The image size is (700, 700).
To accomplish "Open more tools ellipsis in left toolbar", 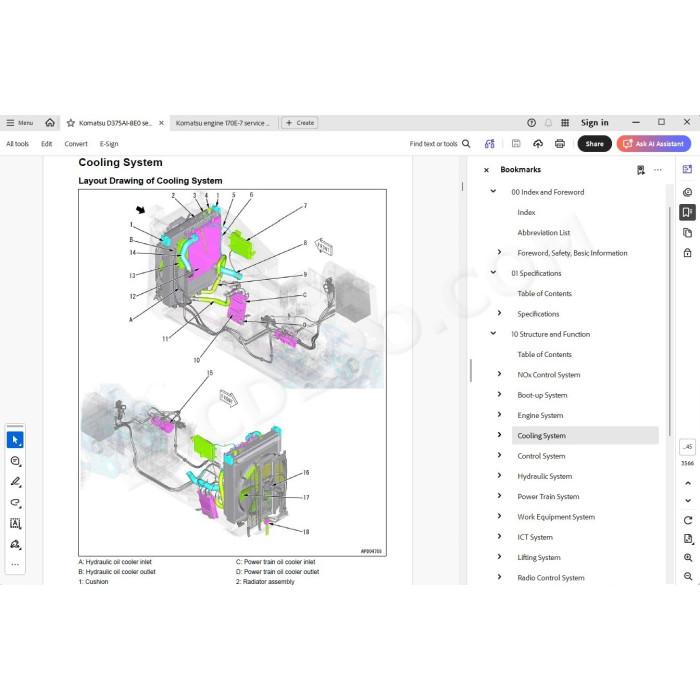I will 15,564.
